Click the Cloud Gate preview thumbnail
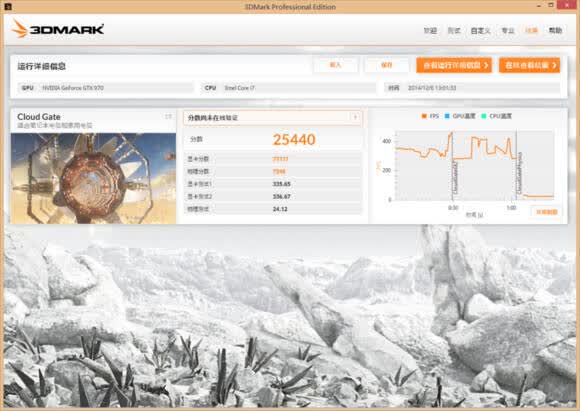Screen dimensions: 580x411 point(93,178)
